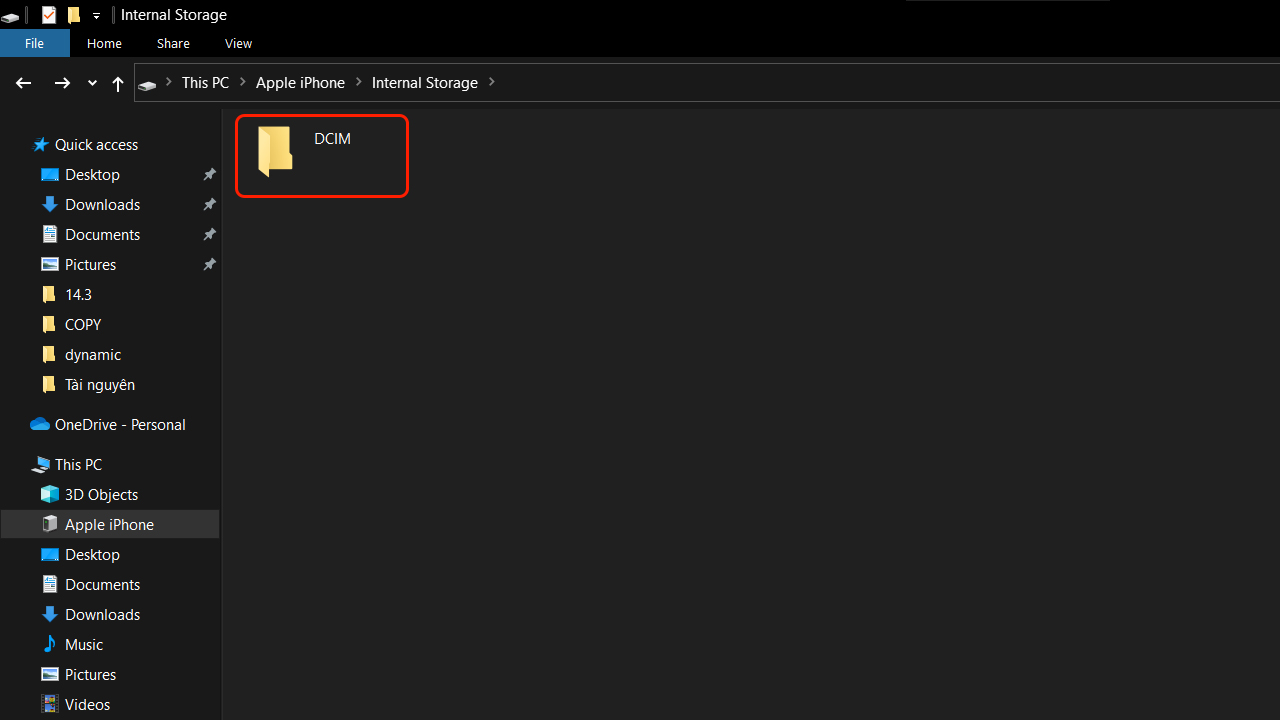Open the File tab

coord(35,43)
